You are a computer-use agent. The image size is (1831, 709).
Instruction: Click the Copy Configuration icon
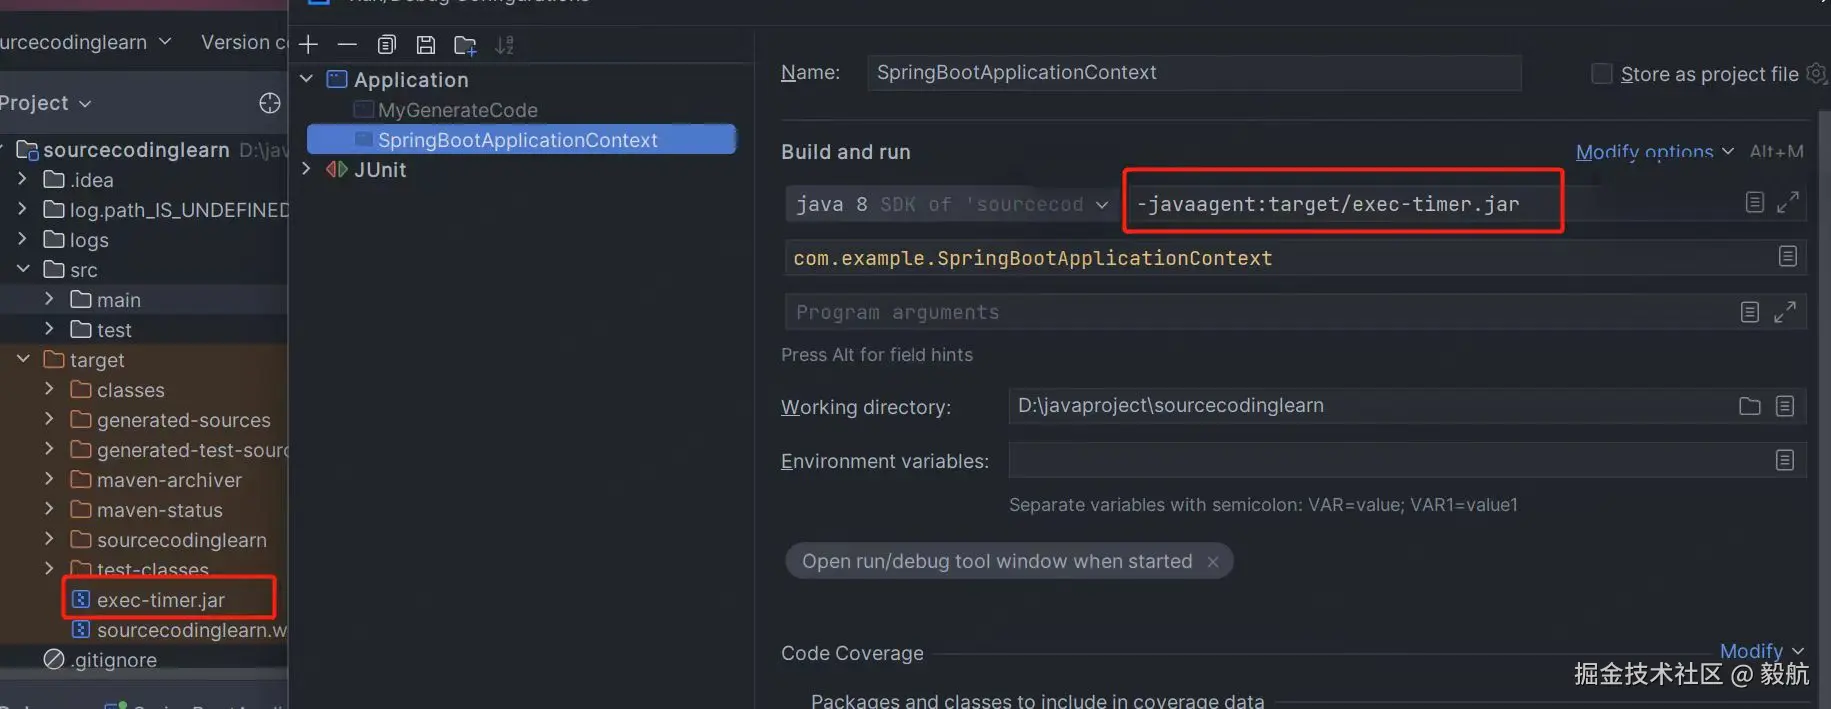[x=387, y=45]
